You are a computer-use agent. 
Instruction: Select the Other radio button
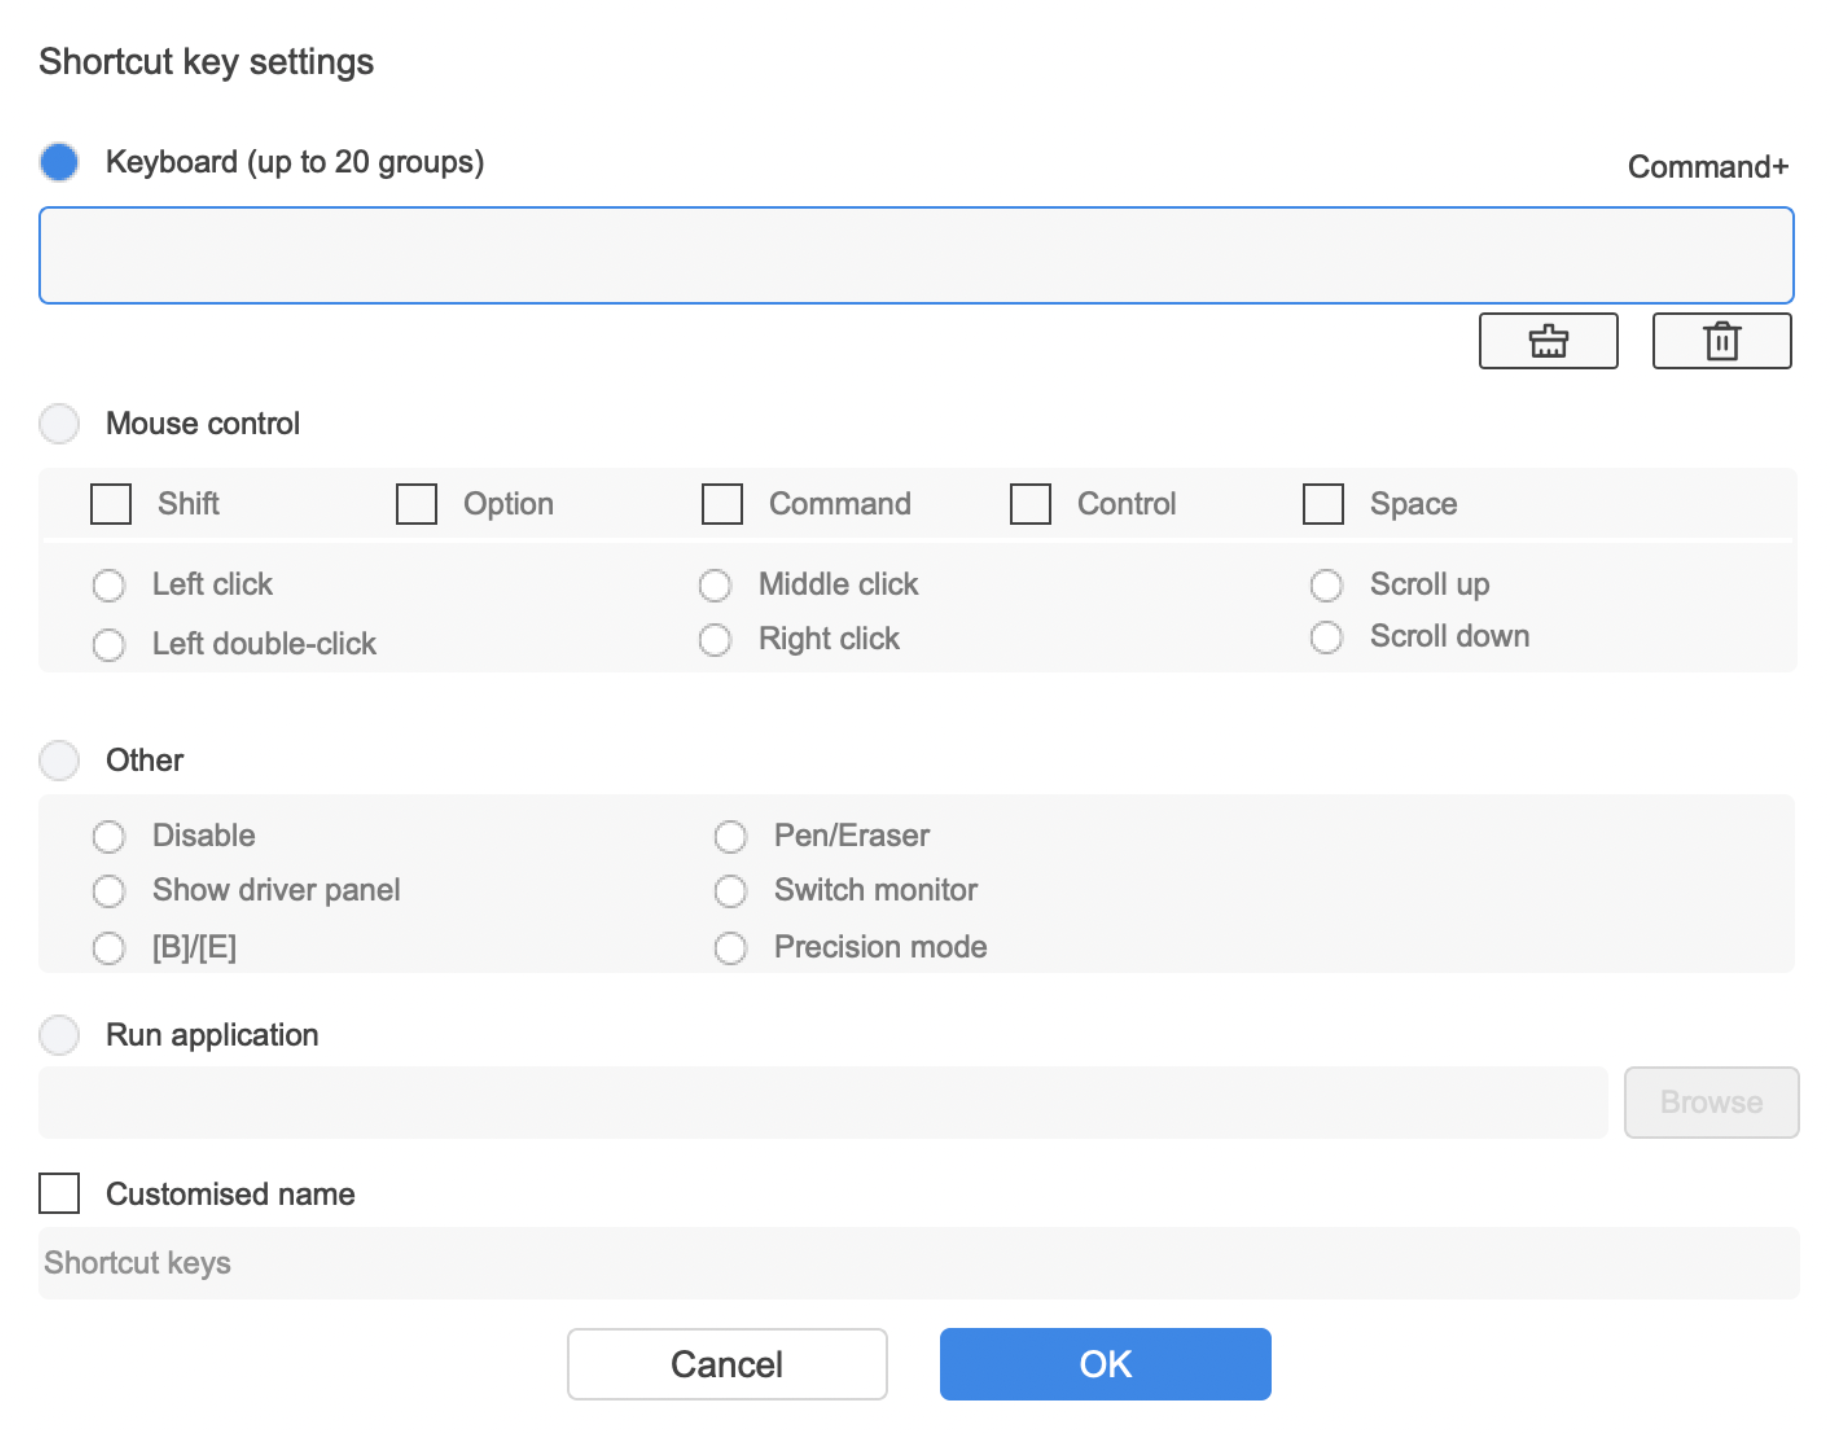click(x=60, y=760)
